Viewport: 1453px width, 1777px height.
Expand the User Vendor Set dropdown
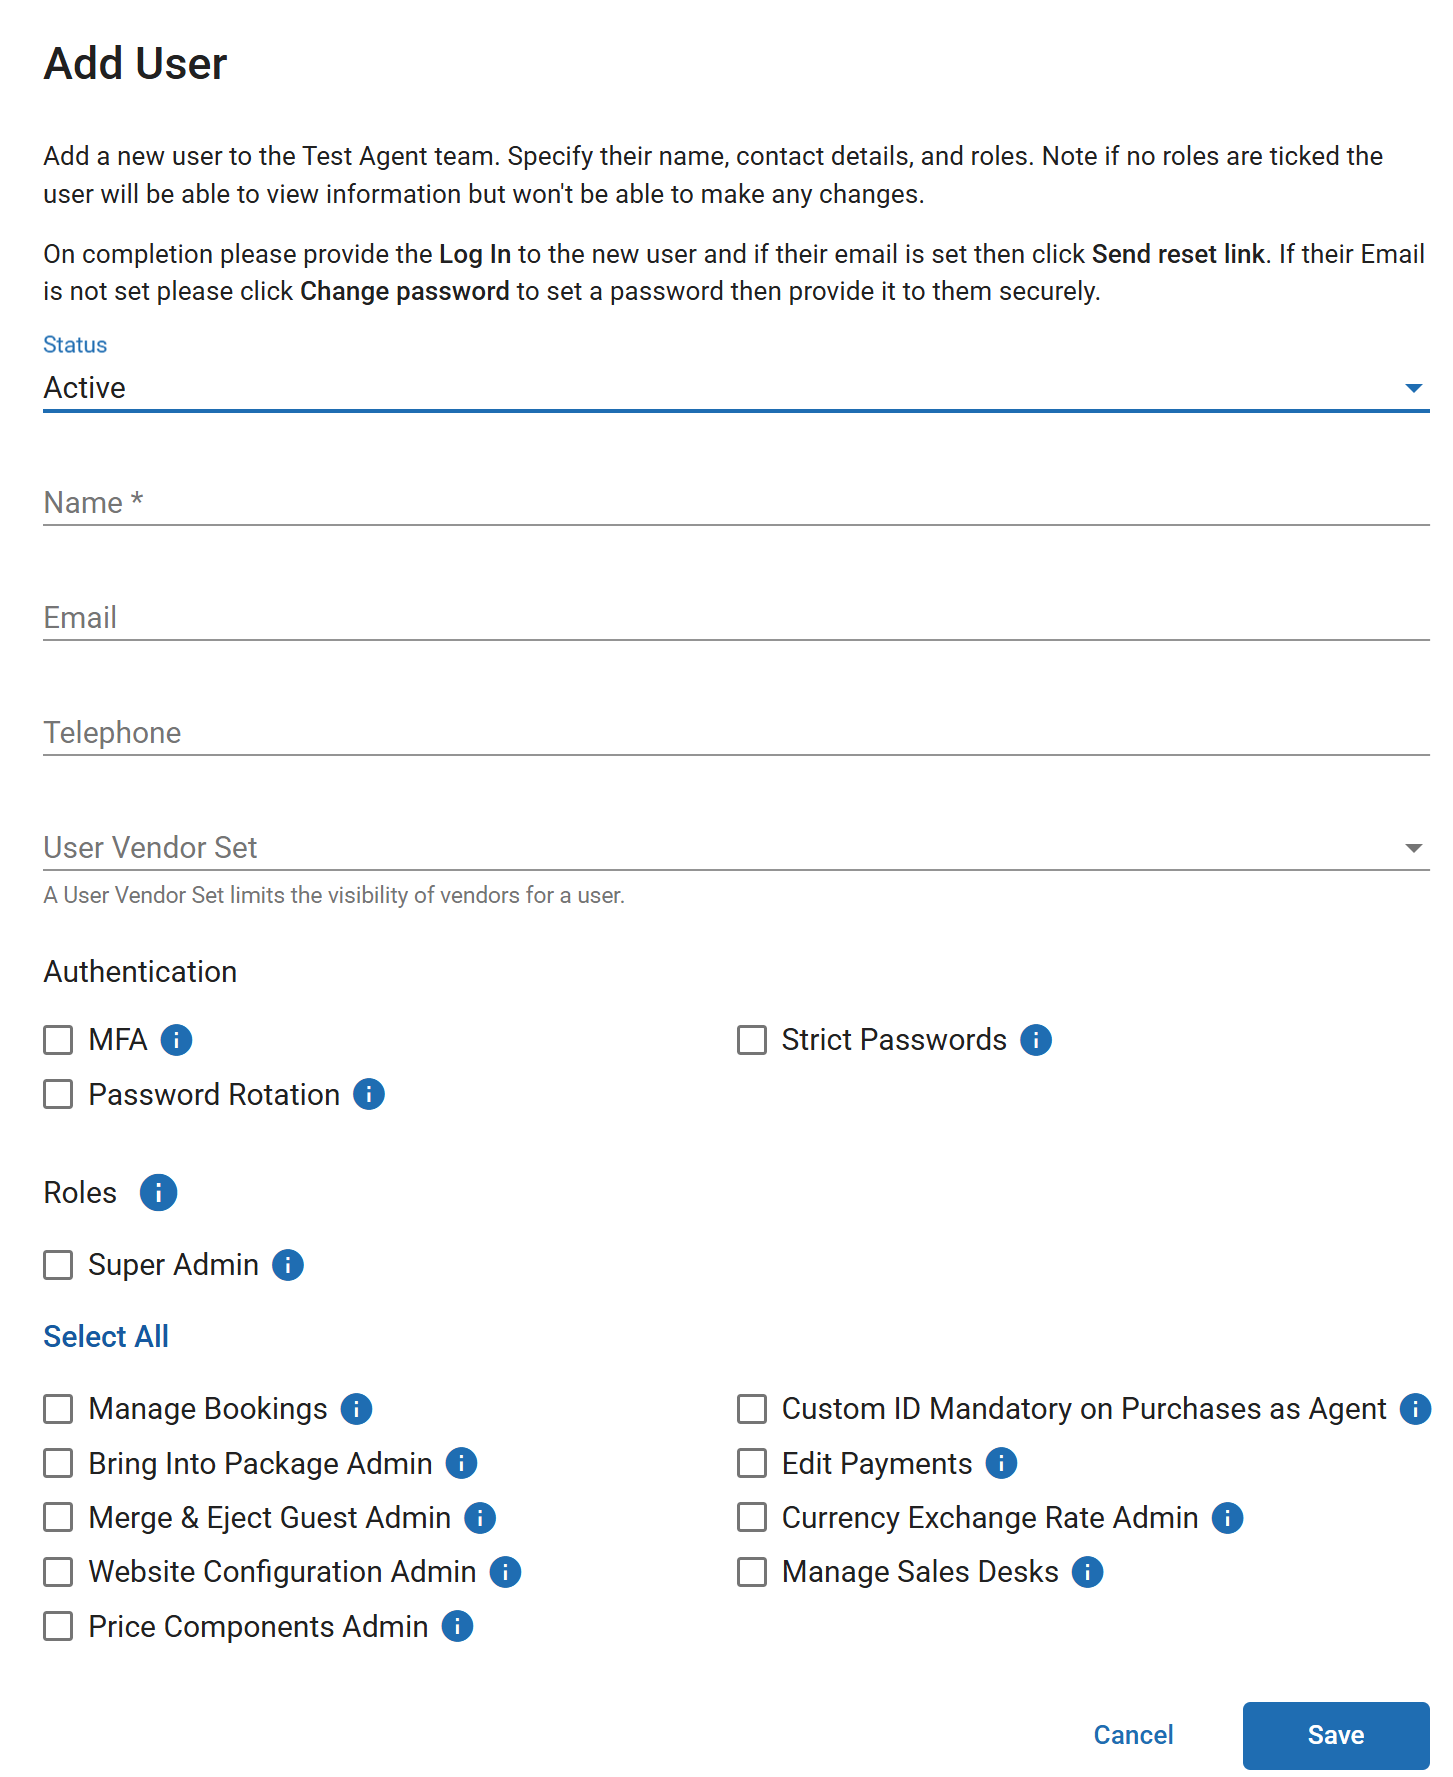[735, 848]
